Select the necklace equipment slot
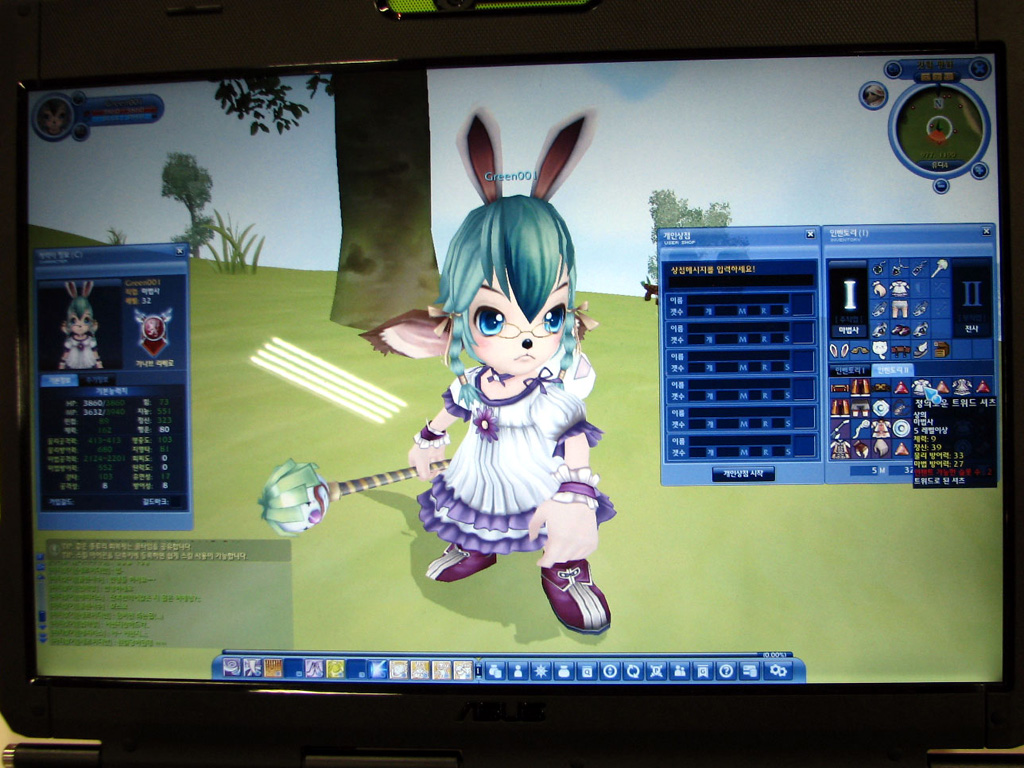This screenshot has width=1024, height=768. 899,268
